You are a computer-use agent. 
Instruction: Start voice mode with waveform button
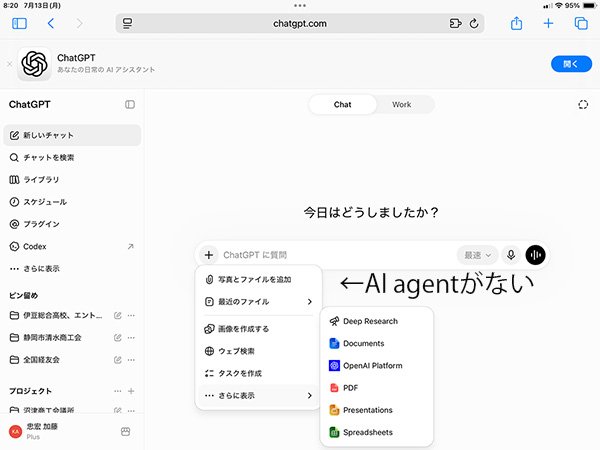click(535, 255)
